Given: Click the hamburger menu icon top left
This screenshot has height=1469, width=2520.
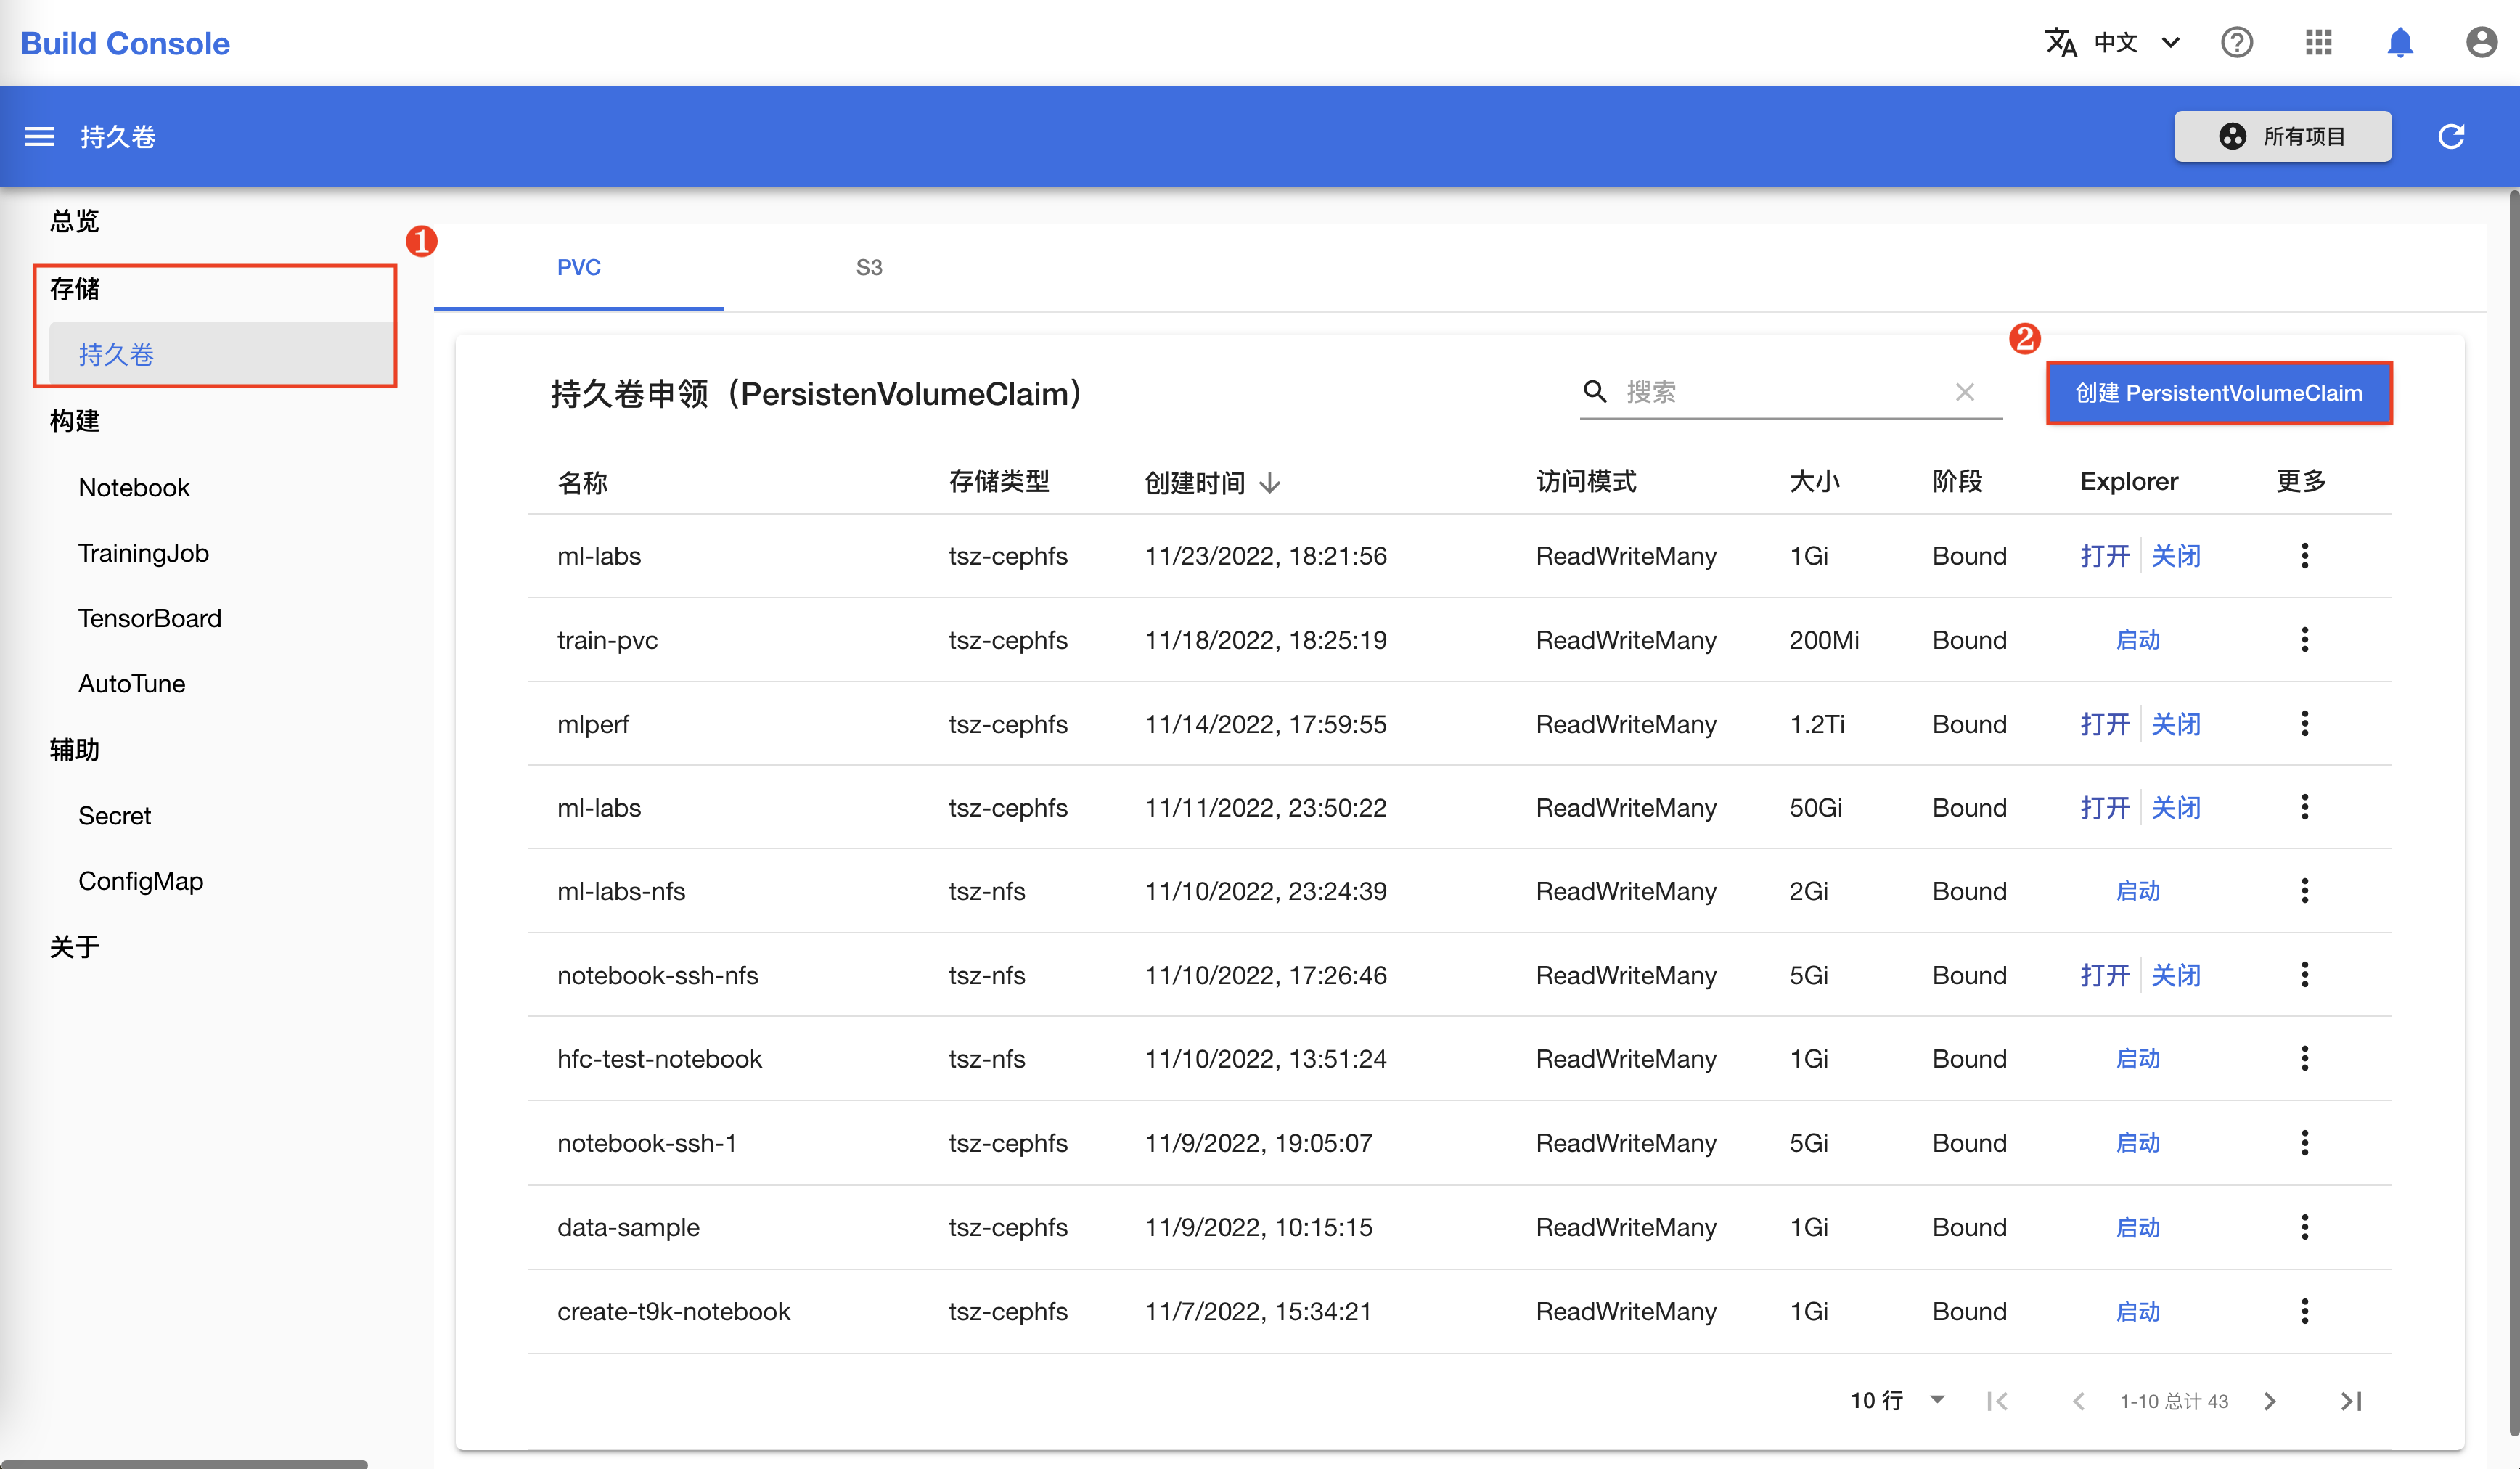Looking at the screenshot, I should point(37,138).
